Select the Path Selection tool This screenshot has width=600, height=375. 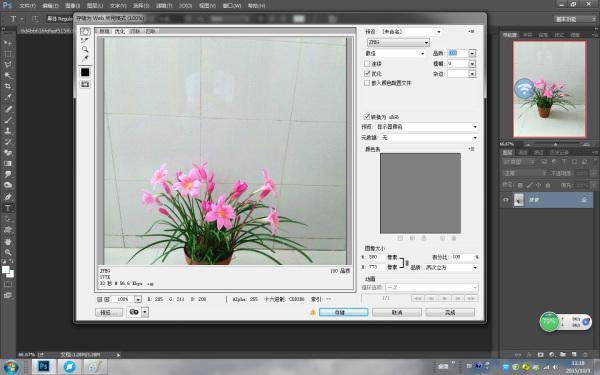[8, 220]
